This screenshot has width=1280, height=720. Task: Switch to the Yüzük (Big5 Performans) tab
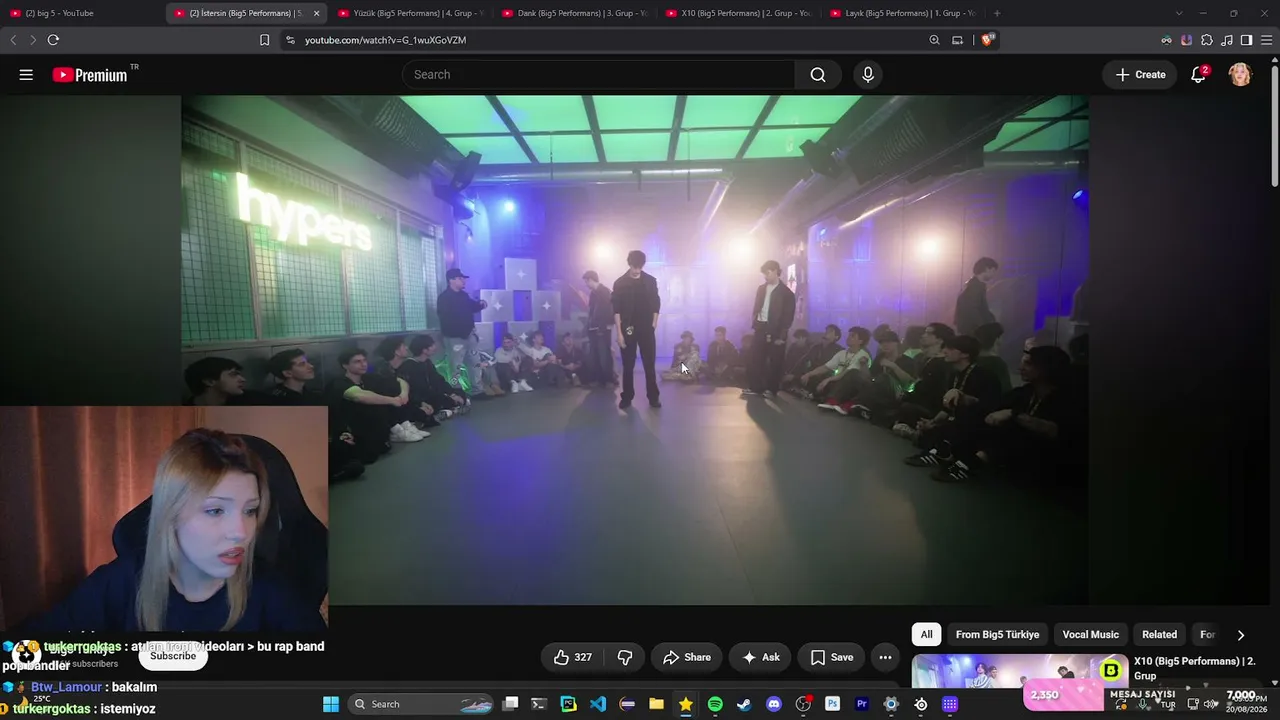(x=410, y=13)
